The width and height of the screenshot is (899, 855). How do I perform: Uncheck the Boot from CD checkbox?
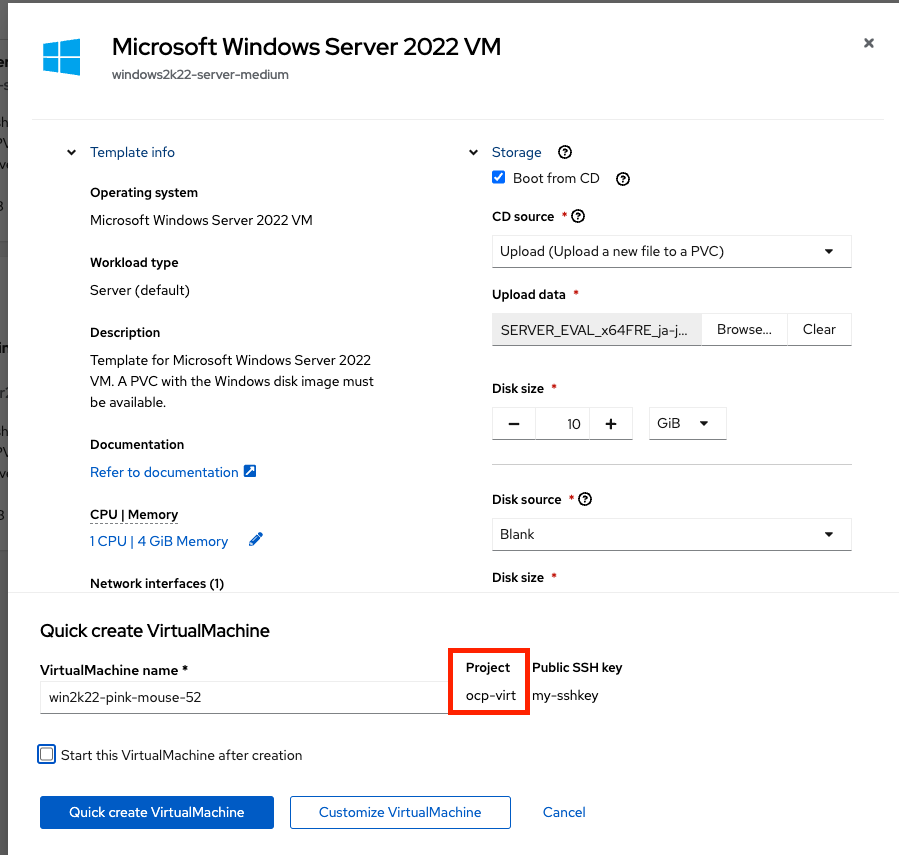click(x=499, y=178)
